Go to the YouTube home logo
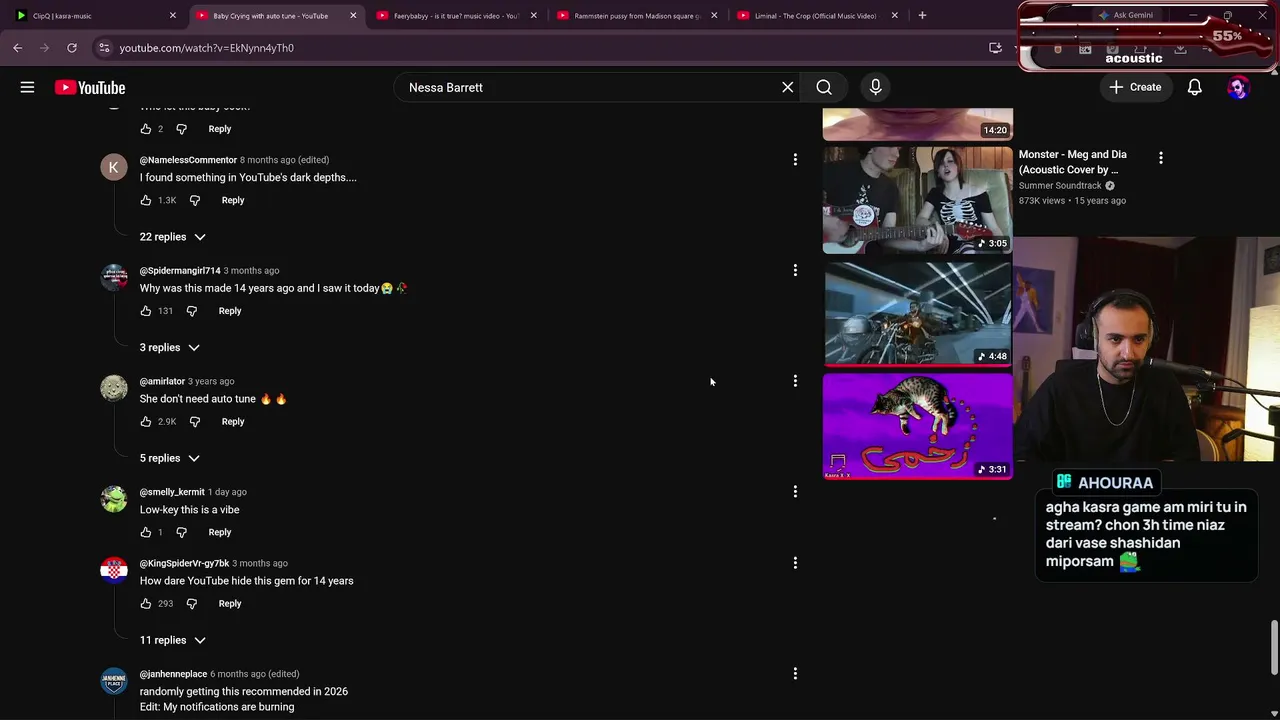The height and width of the screenshot is (720, 1280). (90, 88)
